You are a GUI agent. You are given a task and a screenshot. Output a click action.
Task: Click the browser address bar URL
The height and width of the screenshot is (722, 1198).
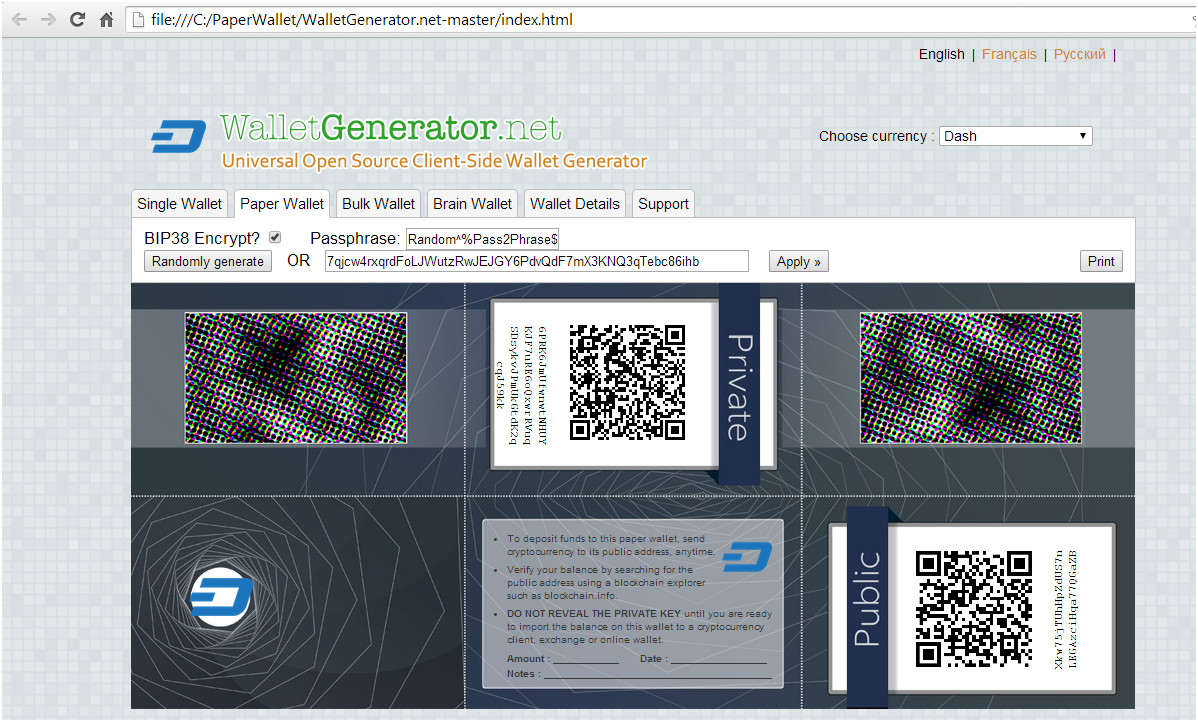[x=361, y=20]
